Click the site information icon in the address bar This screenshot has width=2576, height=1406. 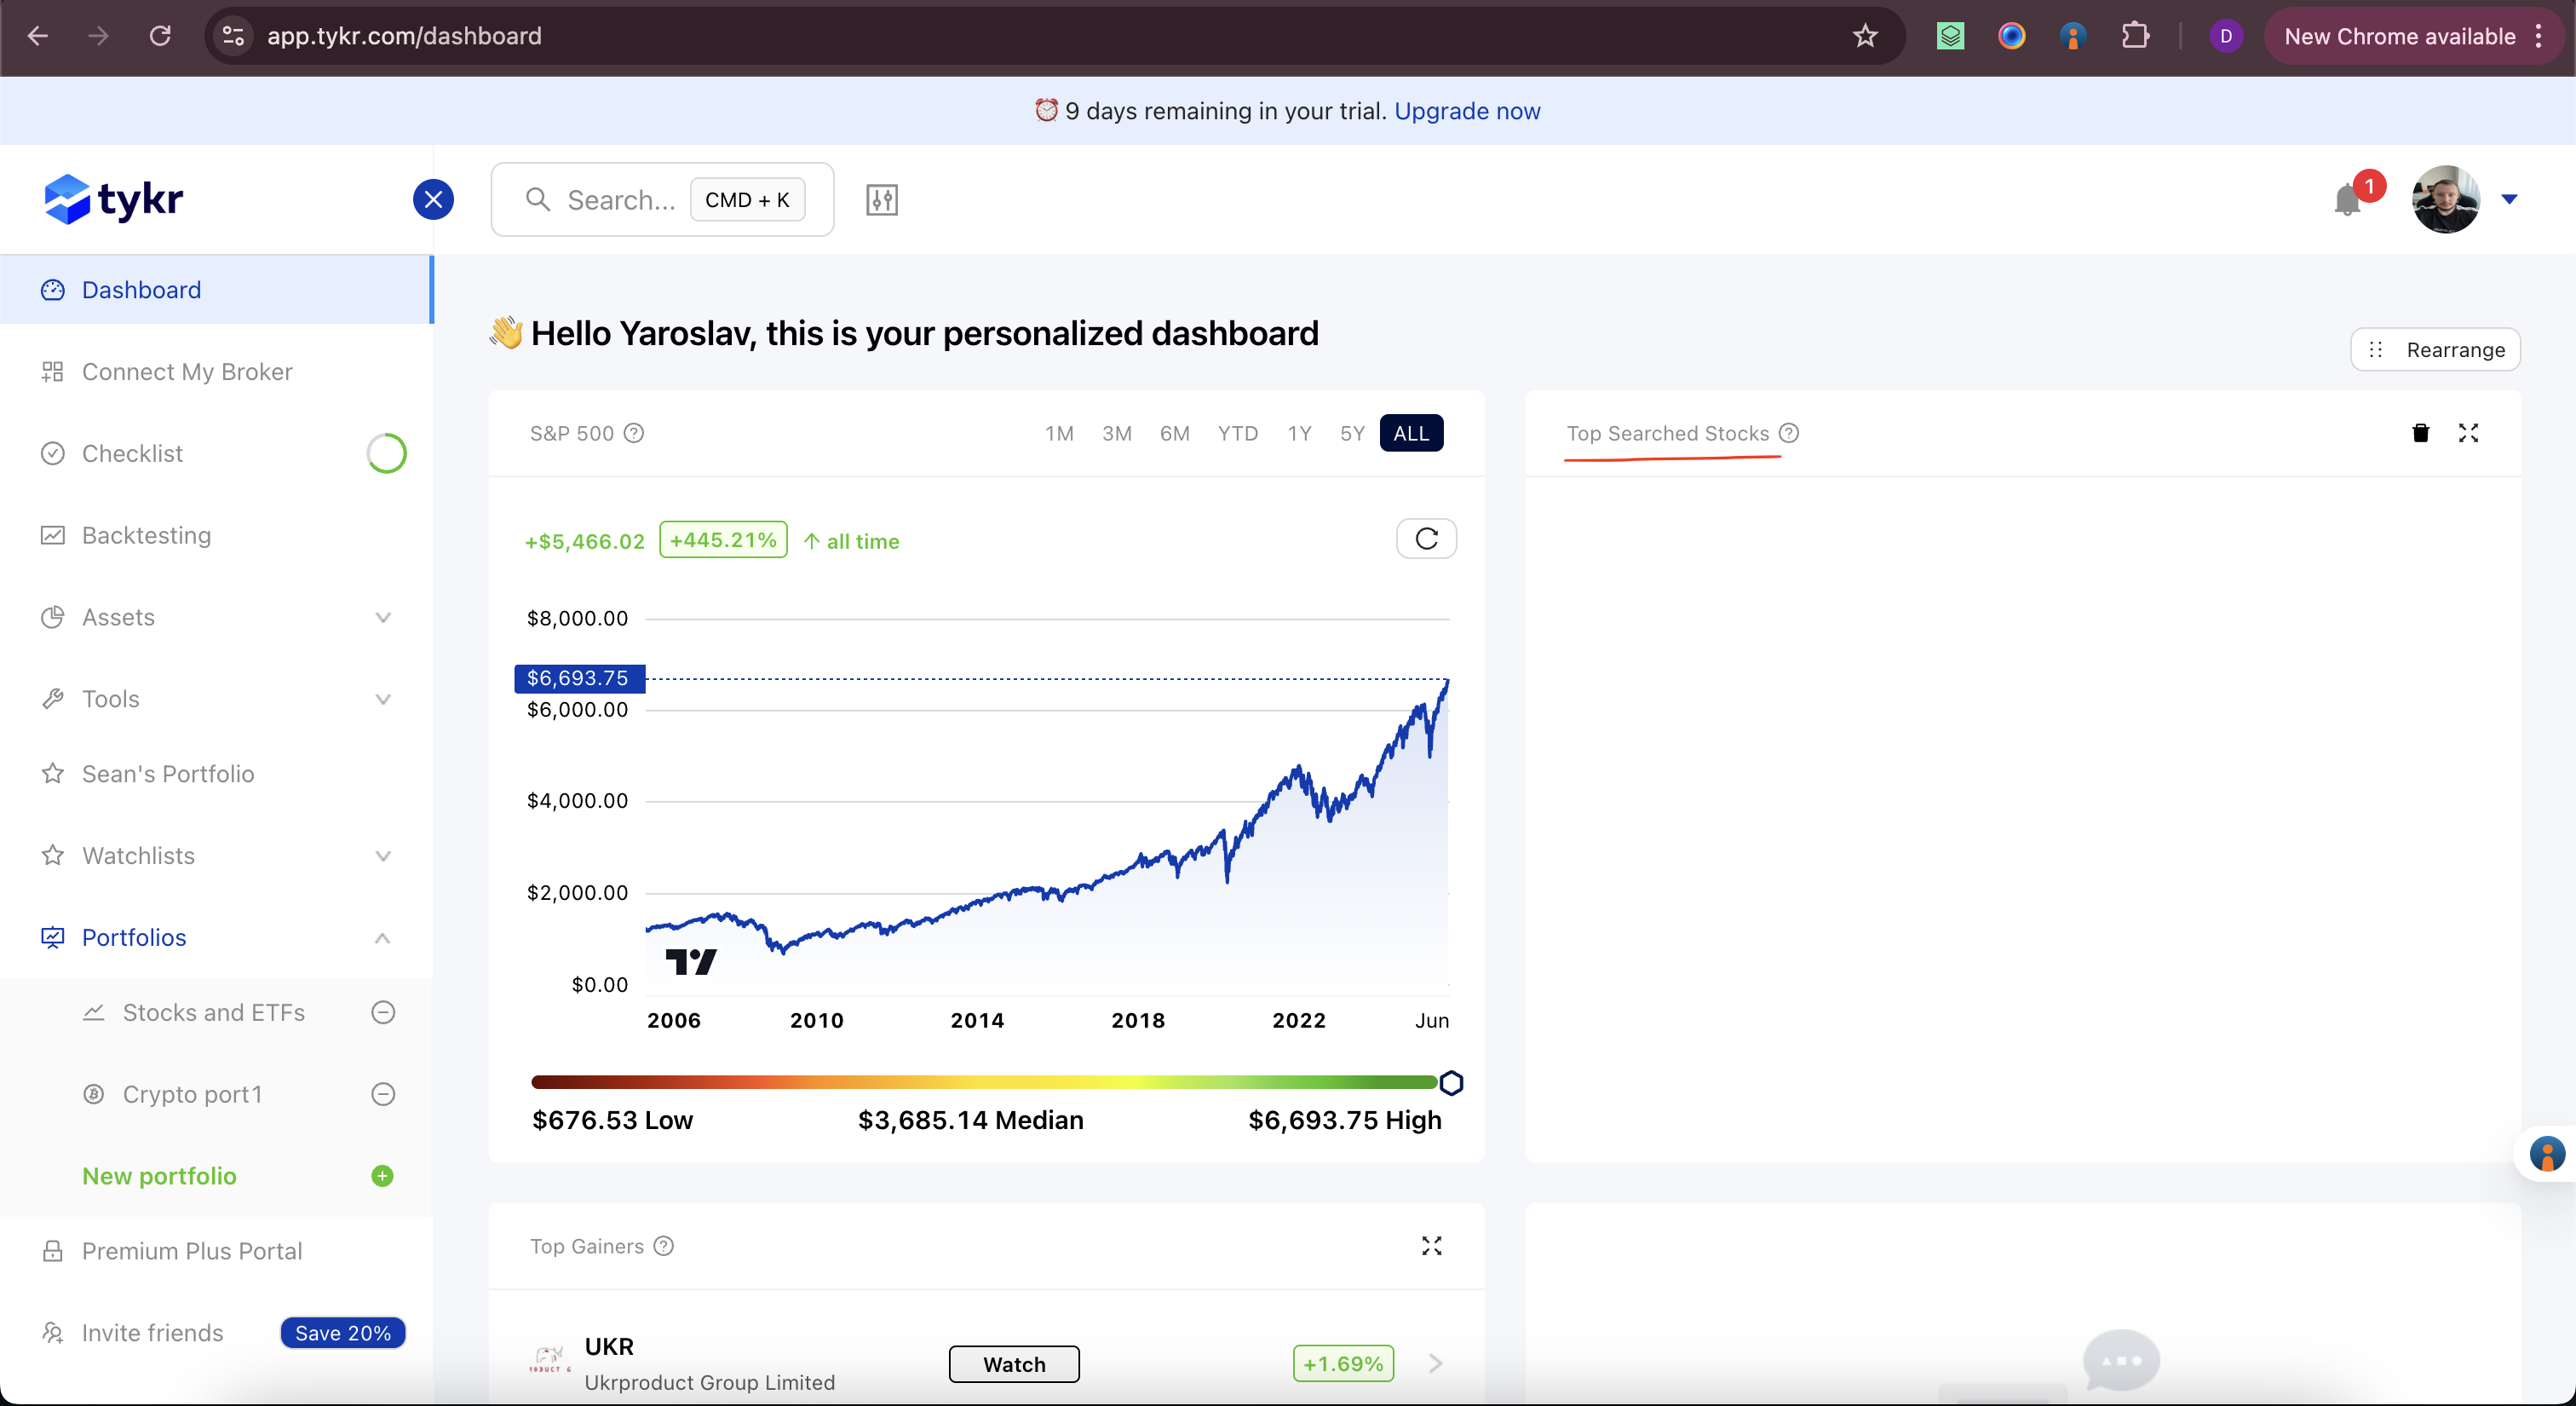tap(234, 36)
